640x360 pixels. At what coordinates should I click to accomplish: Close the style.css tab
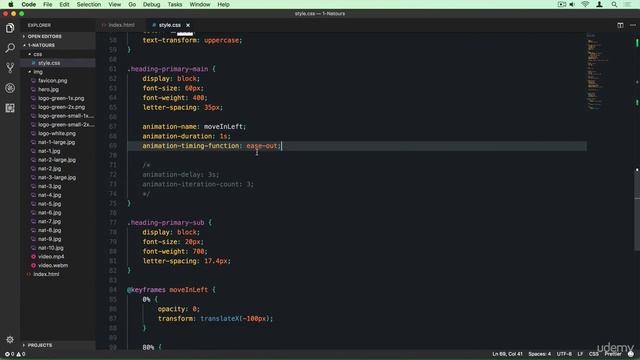pyautogui.click(x=188, y=25)
